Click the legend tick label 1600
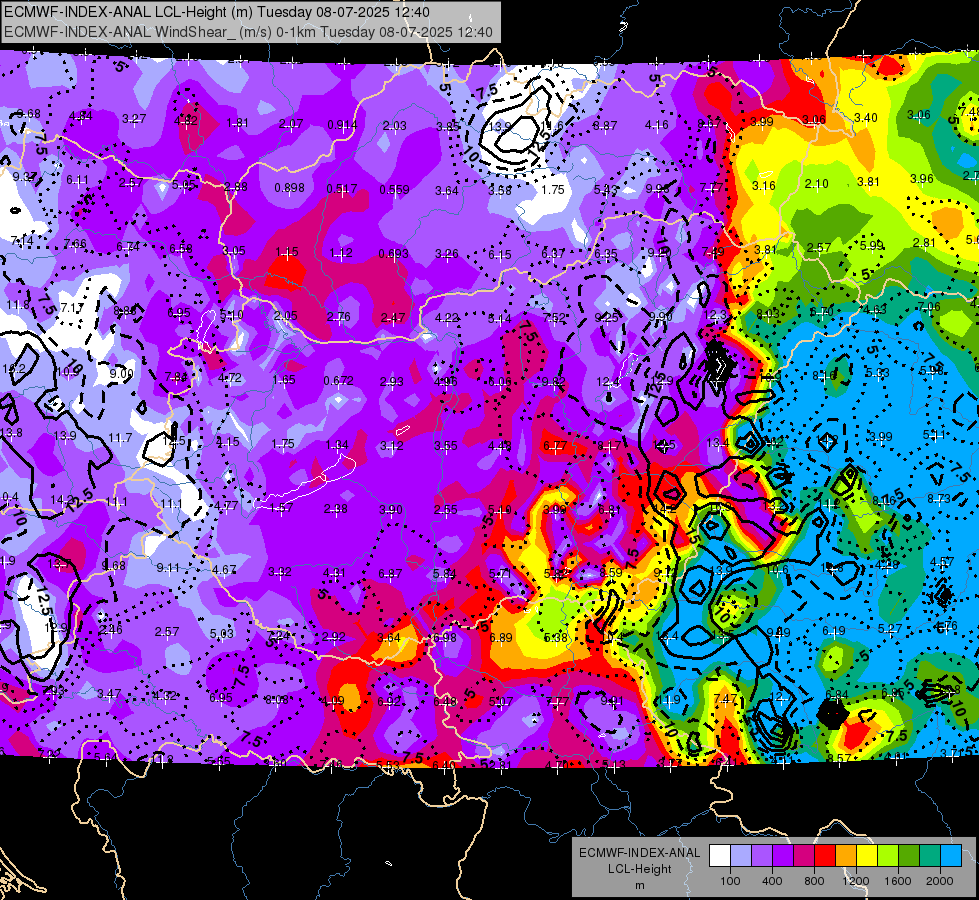This screenshot has width=979, height=900. point(898,881)
